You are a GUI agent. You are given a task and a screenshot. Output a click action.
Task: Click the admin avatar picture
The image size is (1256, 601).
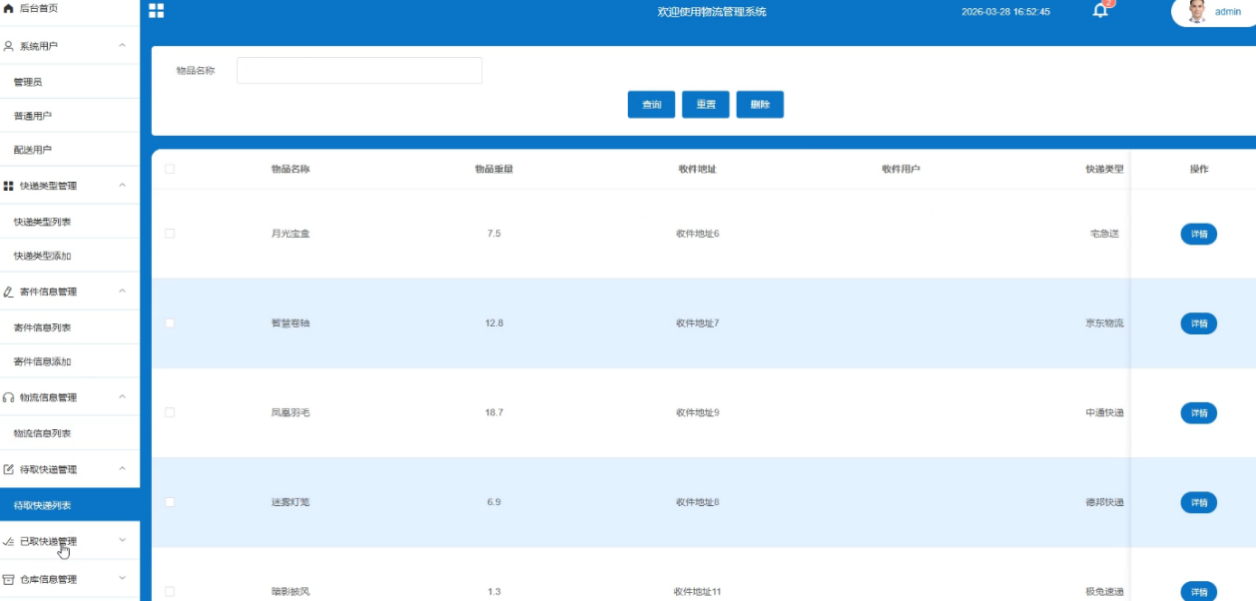click(1197, 12)
